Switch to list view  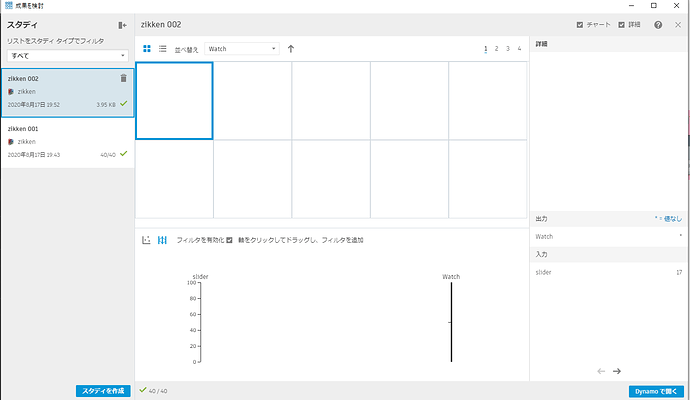[x=162, y=48]
